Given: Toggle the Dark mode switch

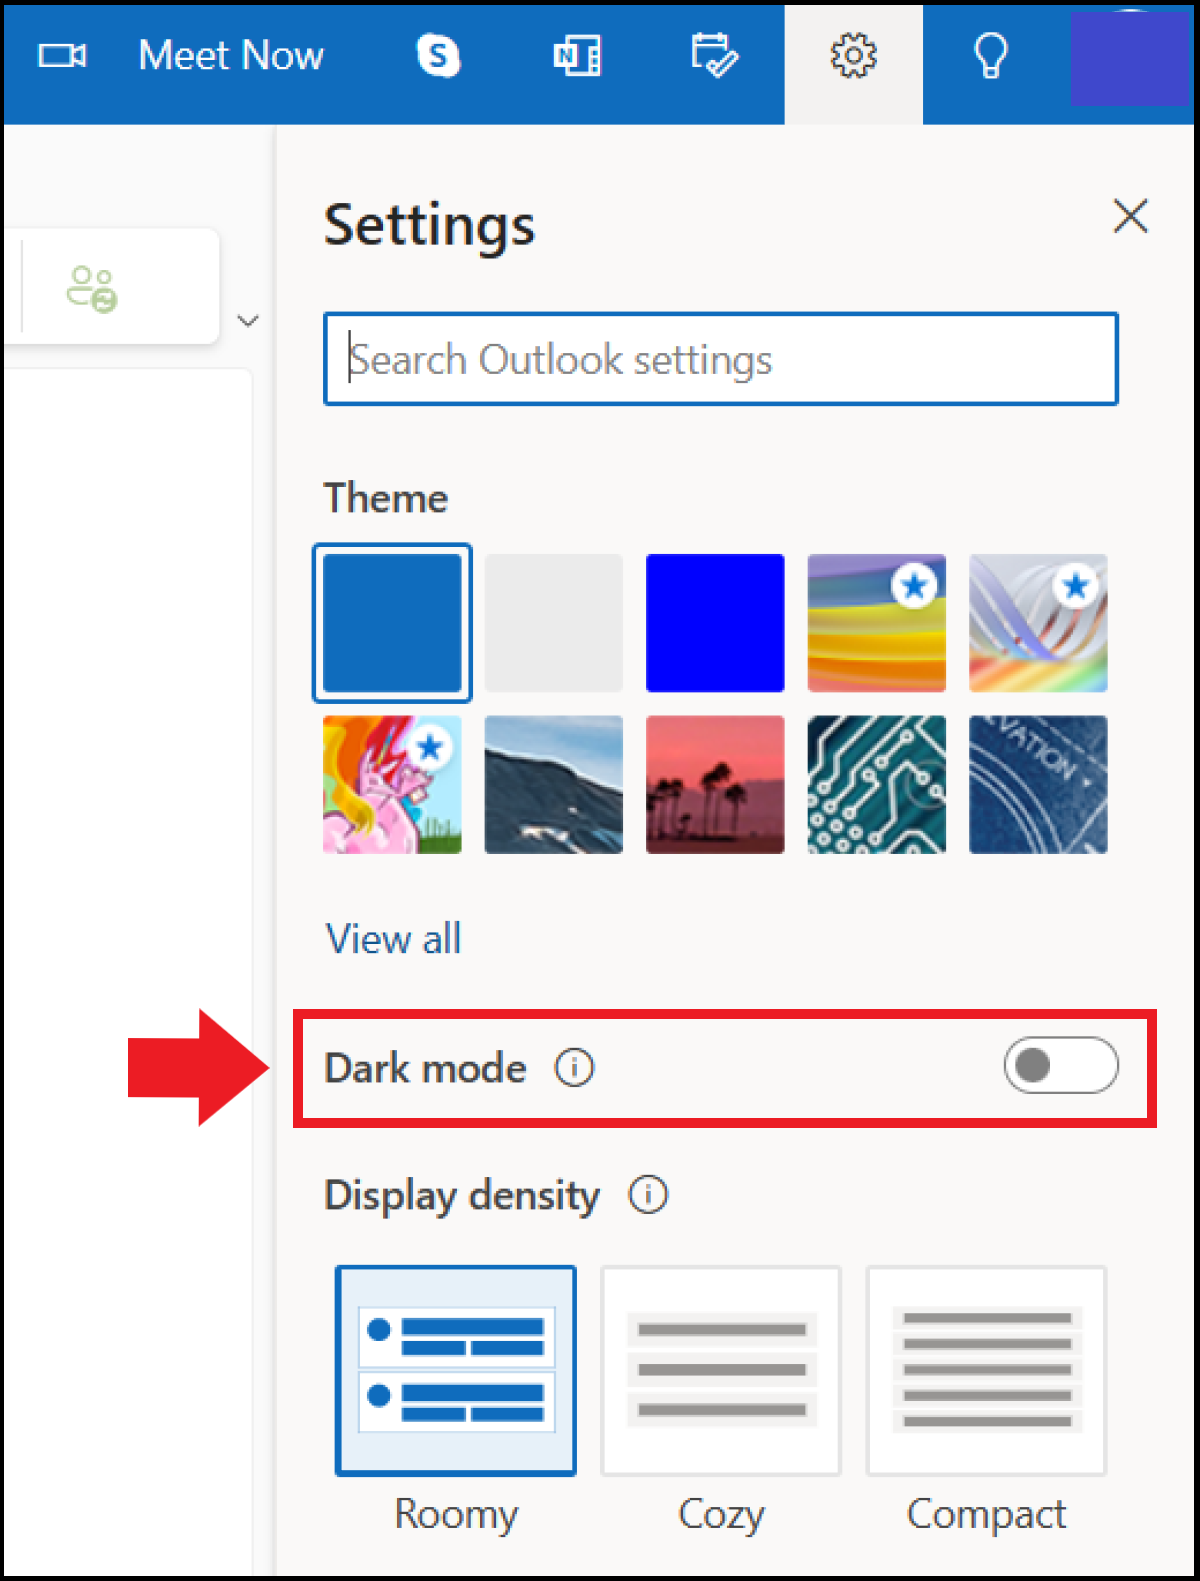Looking at the screenshot, I should [1060, 1066].
